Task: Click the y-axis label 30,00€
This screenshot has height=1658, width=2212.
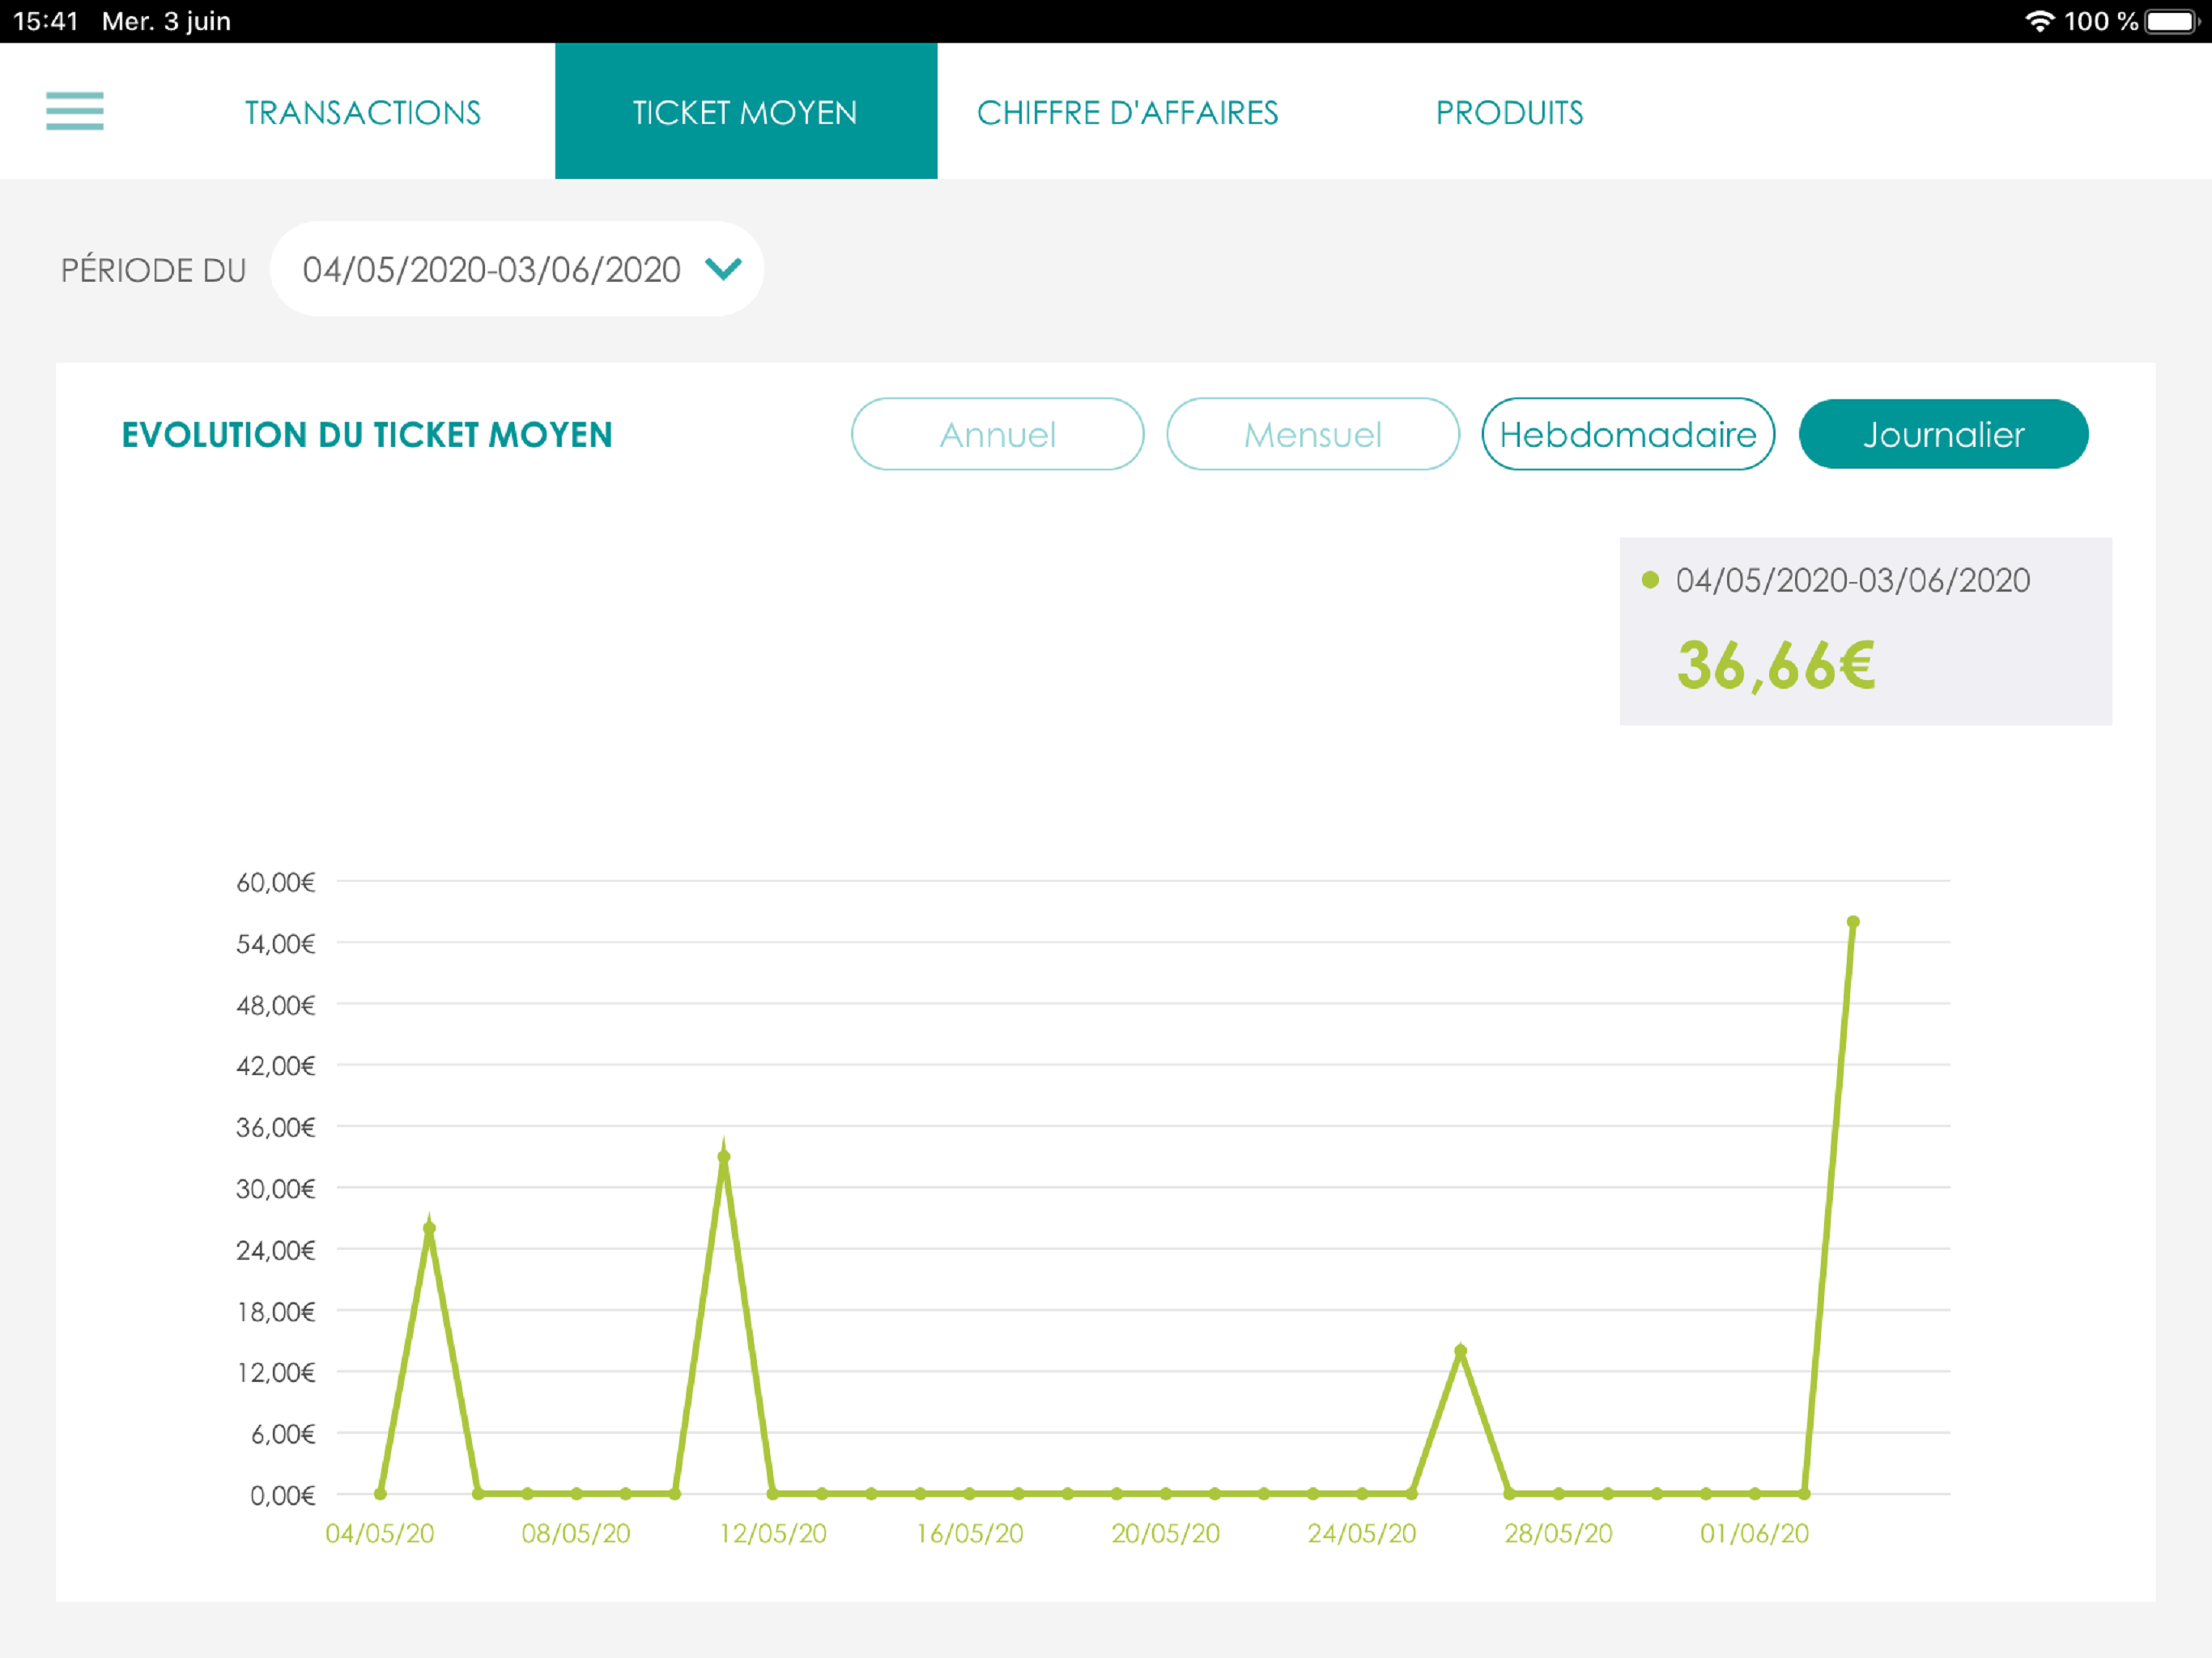Action: (276, 1189)
